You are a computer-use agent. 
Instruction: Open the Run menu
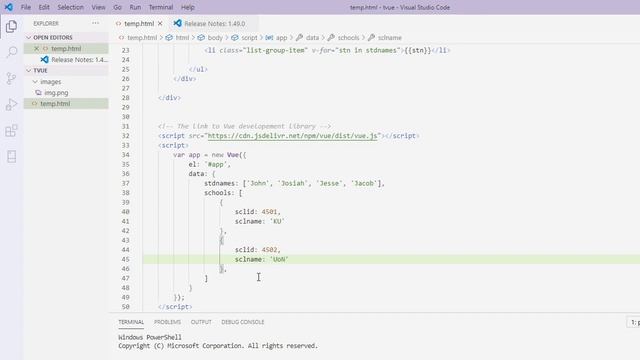coord(135,7)
